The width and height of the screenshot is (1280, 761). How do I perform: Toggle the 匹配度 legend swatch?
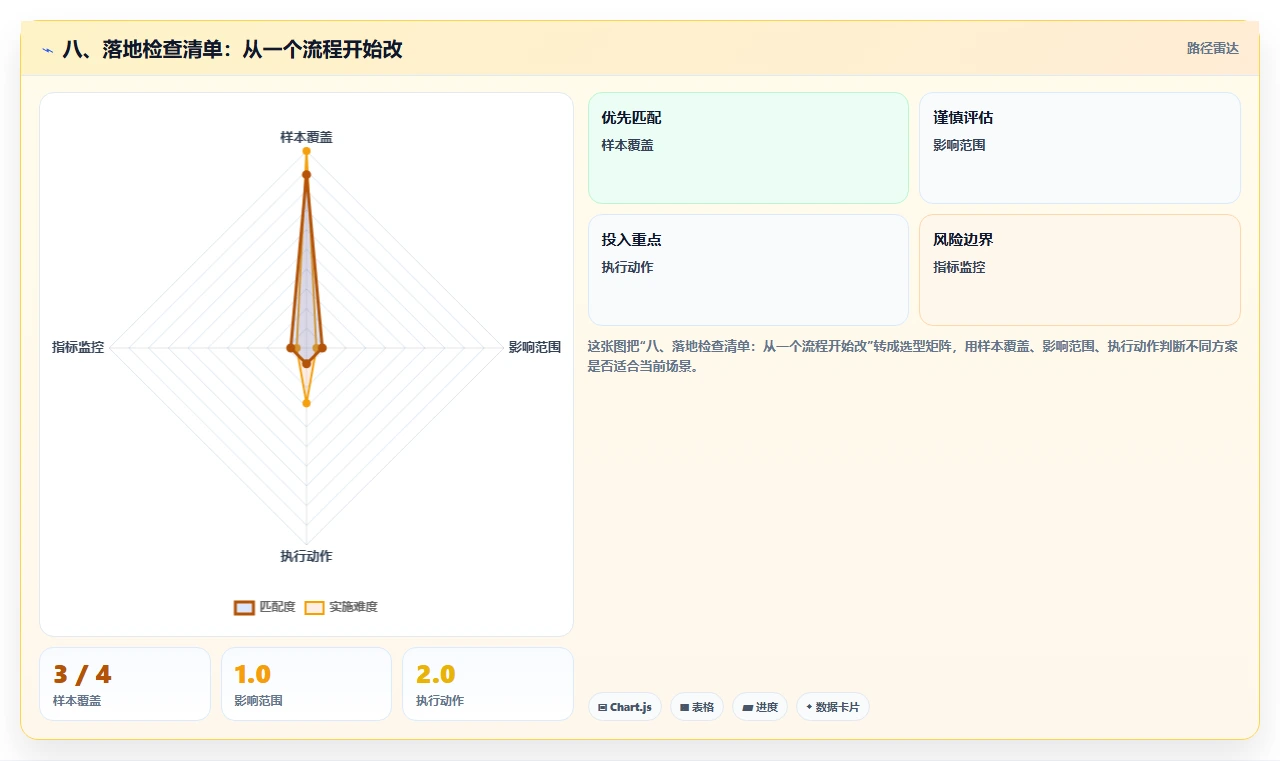(244, 607)
